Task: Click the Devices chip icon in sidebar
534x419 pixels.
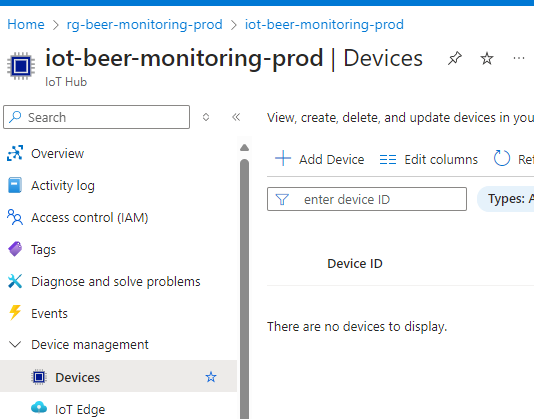Action: coord(39,377)
